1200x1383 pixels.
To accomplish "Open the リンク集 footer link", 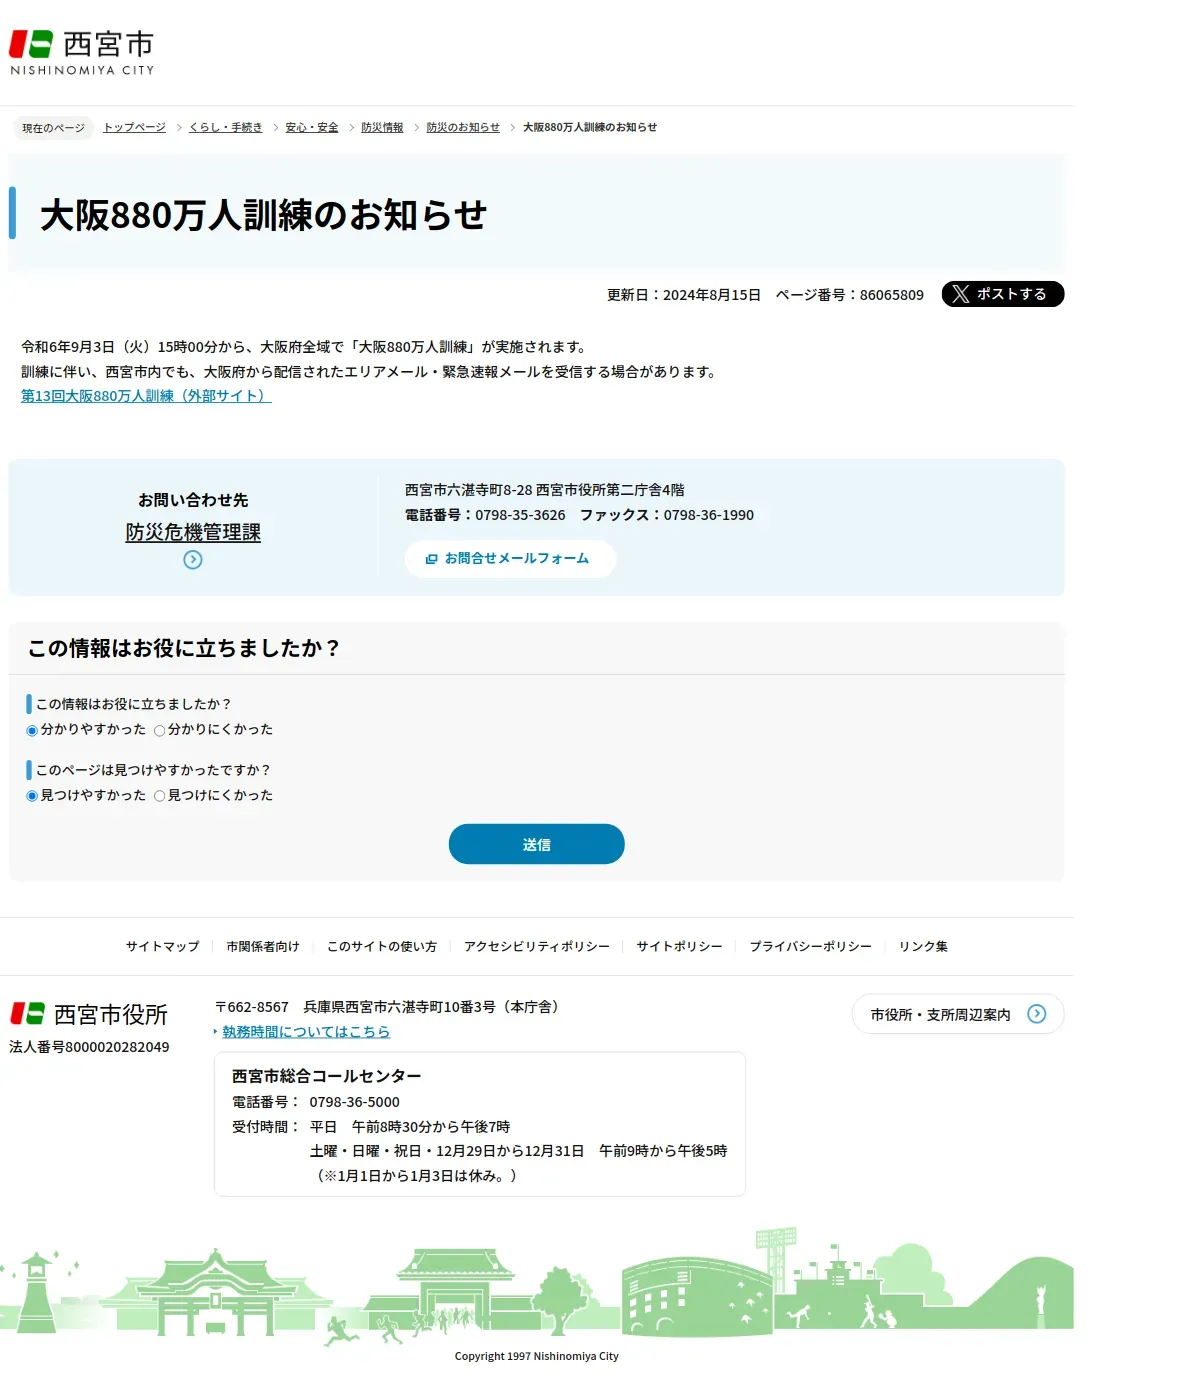I will (x=923, y=946).
